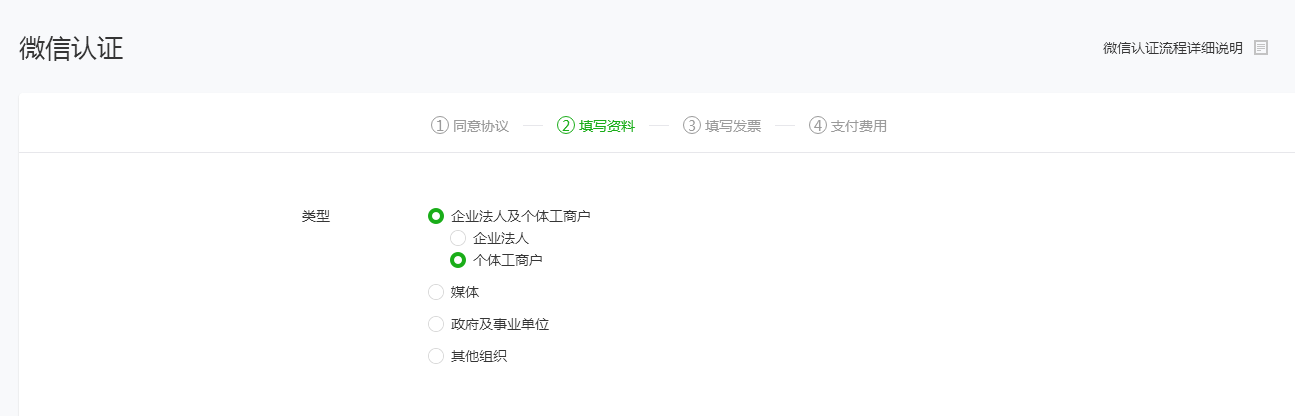The width and height of the screenshot is (1295, 416).
Task: Go to the 支付费用 step label
Action: tap(859, 126)
